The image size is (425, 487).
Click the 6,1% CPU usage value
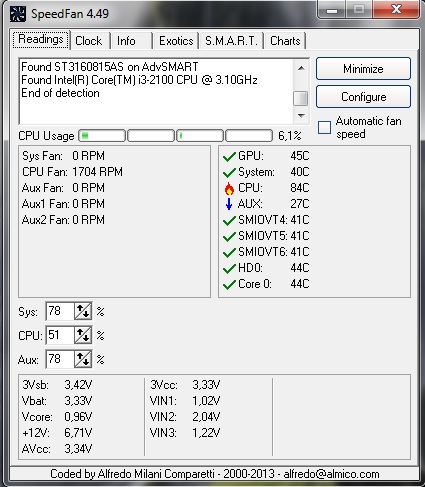(290, 136)
